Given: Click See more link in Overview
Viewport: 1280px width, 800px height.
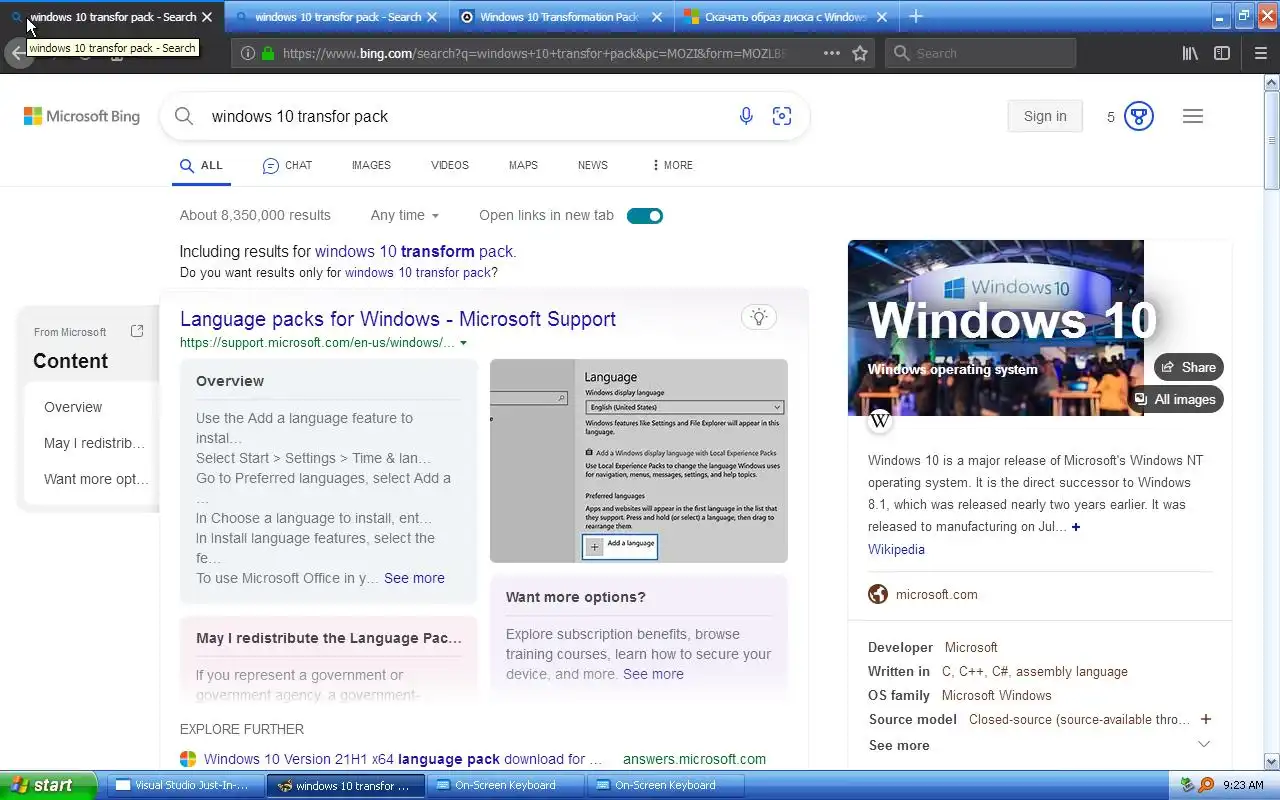Looking at the screenshot, I should [x=414, y=578].
